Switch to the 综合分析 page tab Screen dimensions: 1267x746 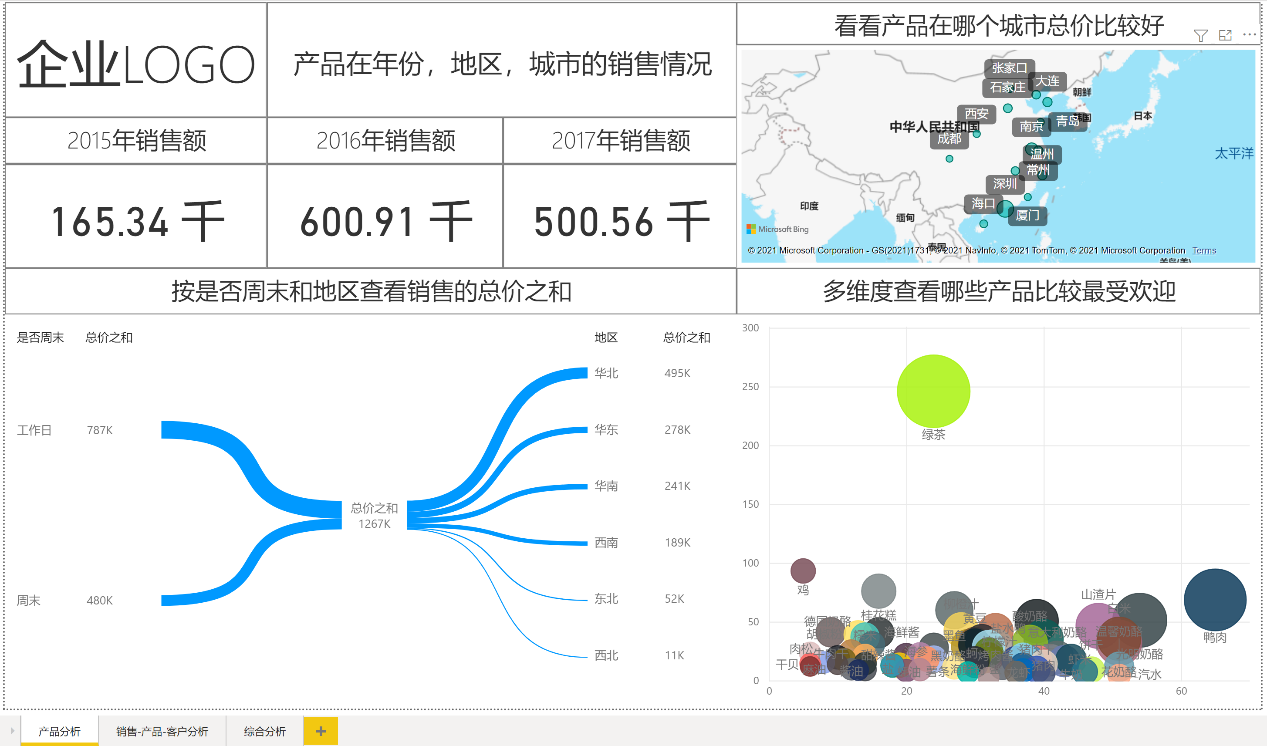[265, 731]
